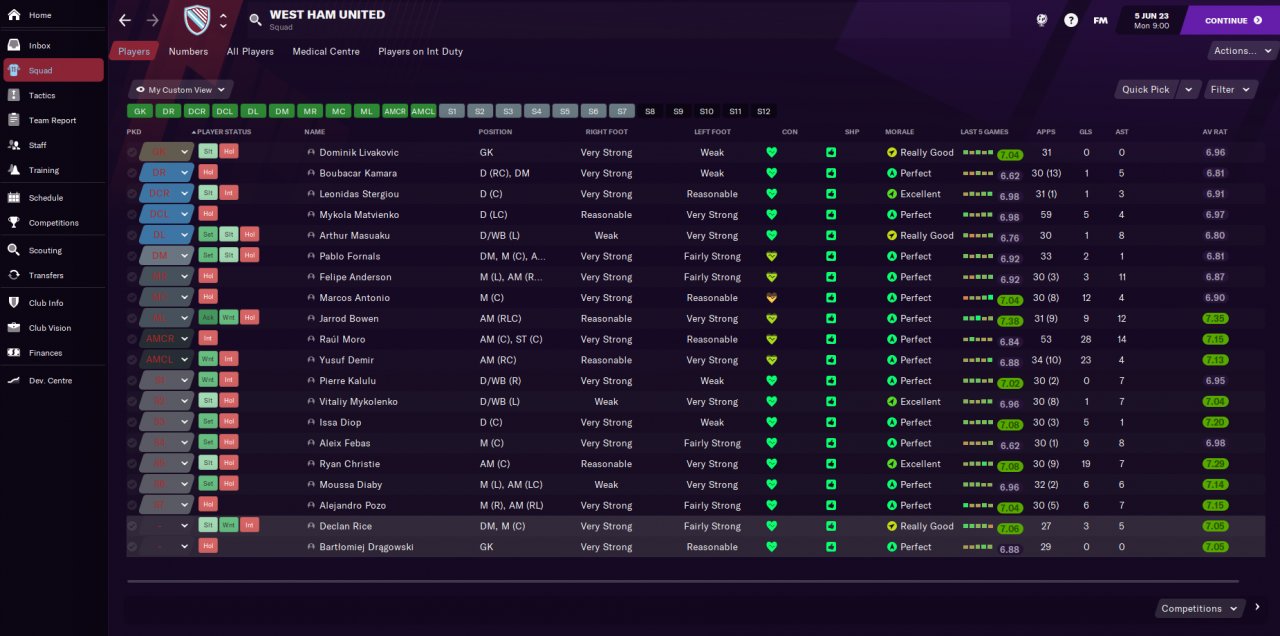Toggle pick checkbox for Issa Diop
Viewport: 1280px width, 636px height.
tap(132, 422)
